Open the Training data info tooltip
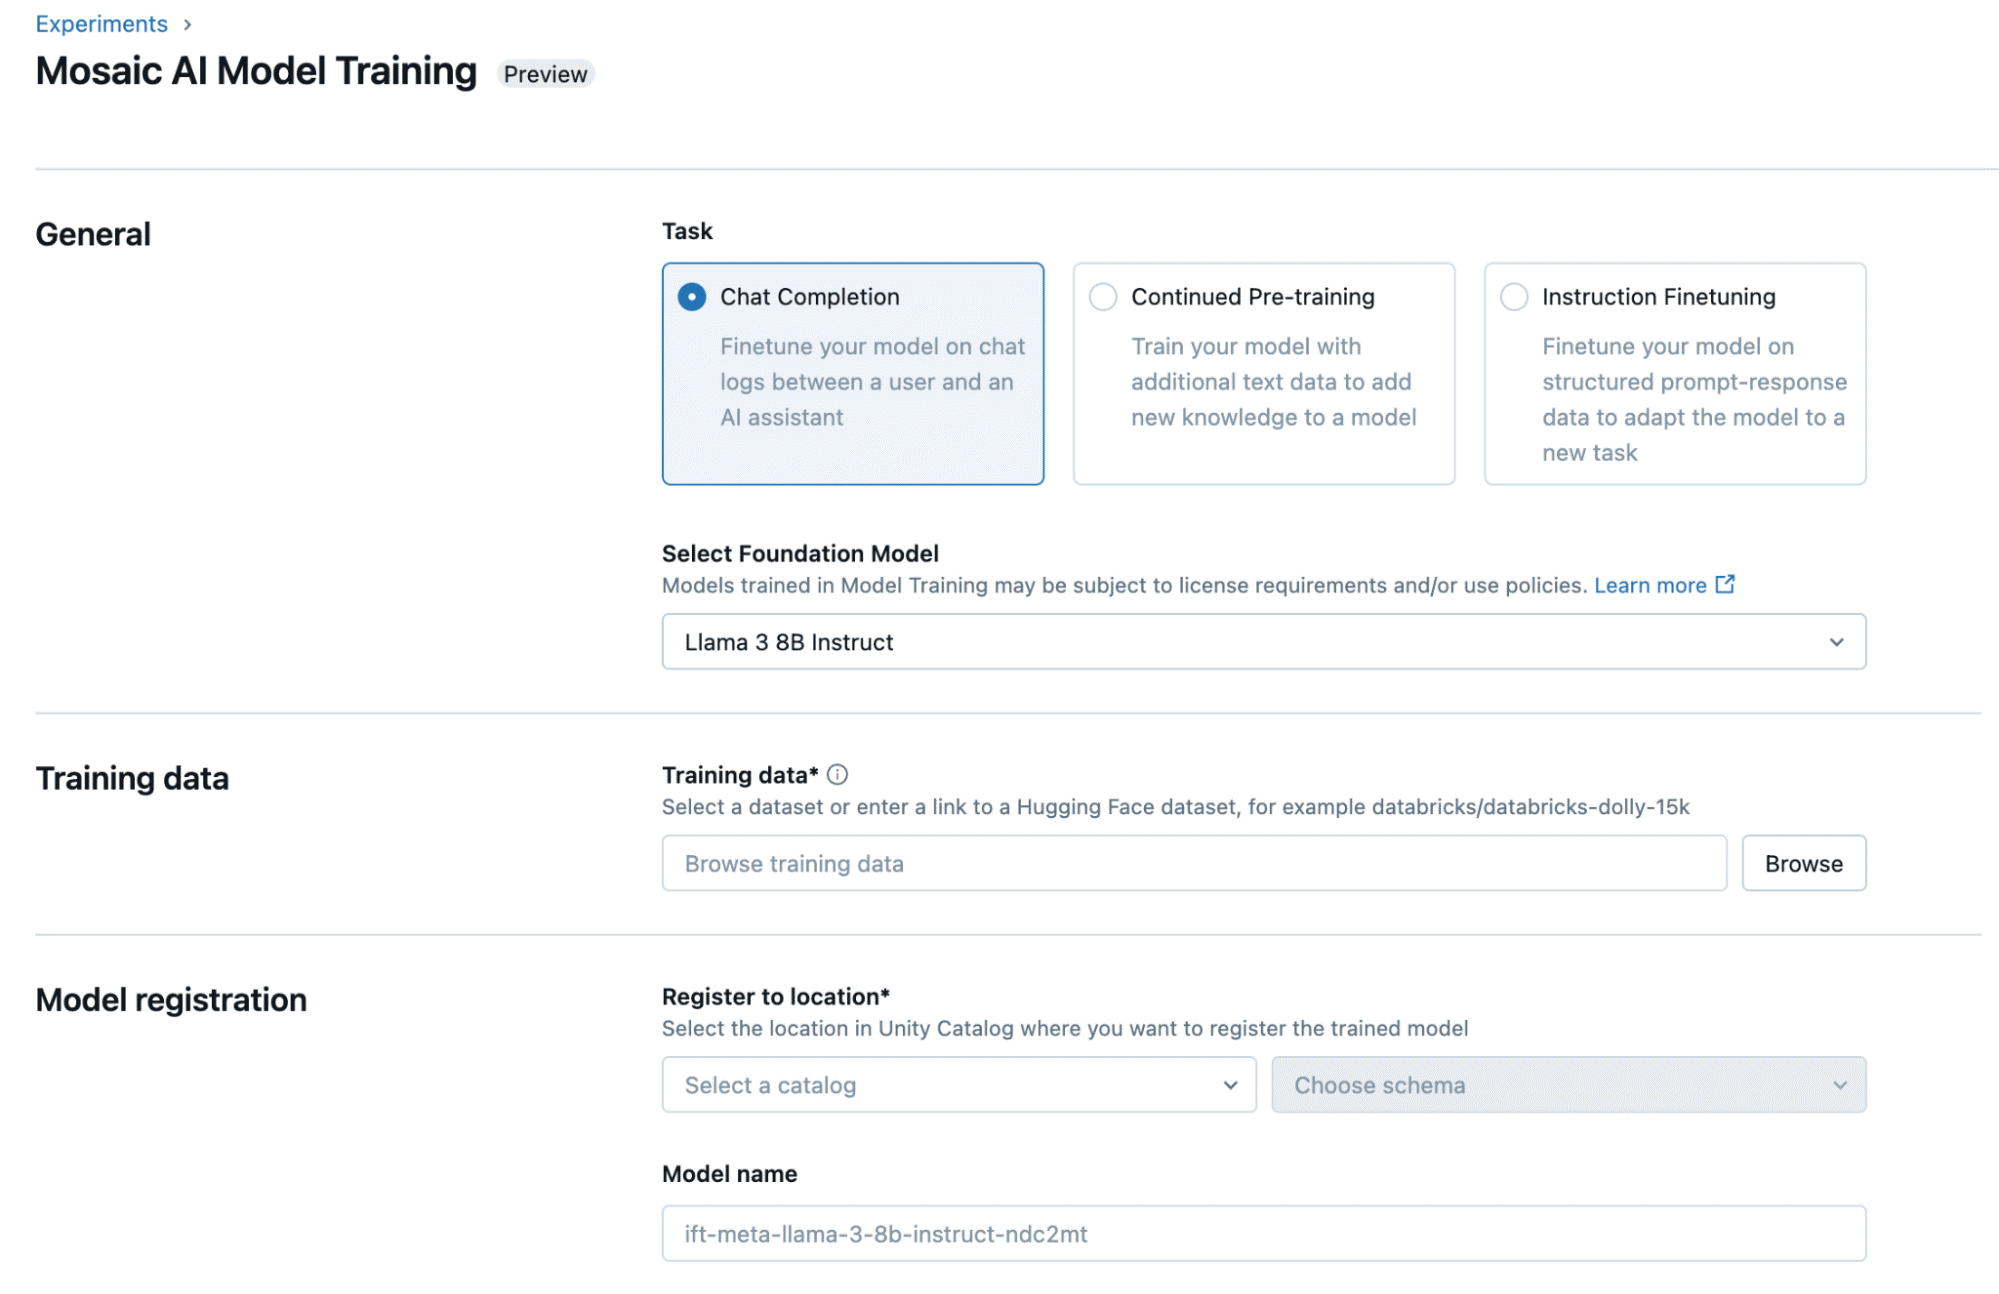This screenshot has height=1294, width=1999. pos(839,774)
